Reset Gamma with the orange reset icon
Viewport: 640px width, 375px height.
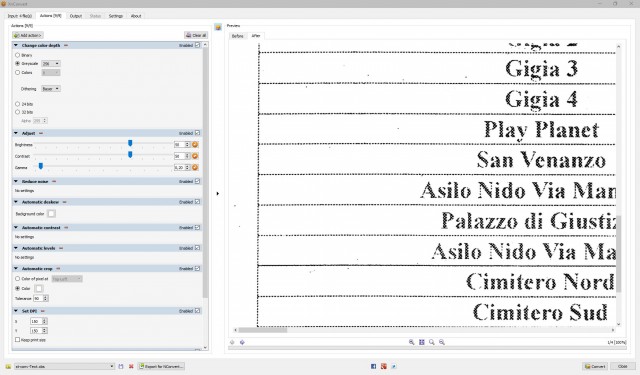tap(195, 167)
